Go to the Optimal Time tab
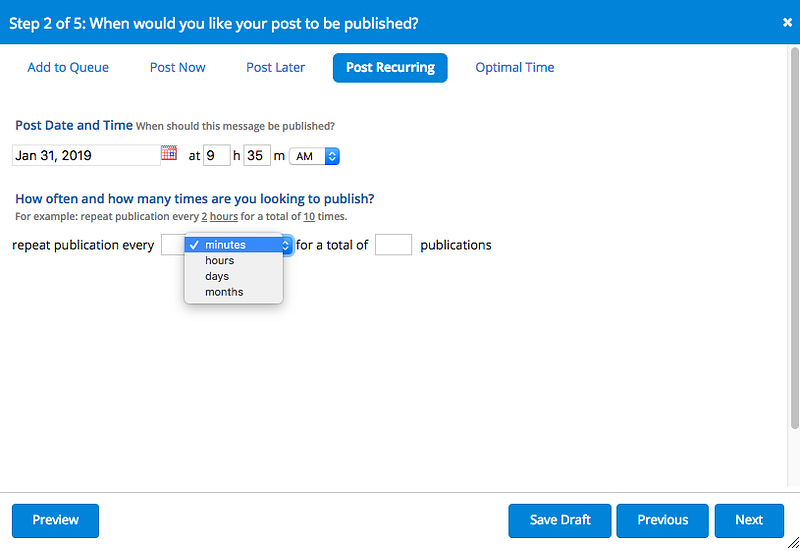800x551 pixels. (x=514, y=68)
